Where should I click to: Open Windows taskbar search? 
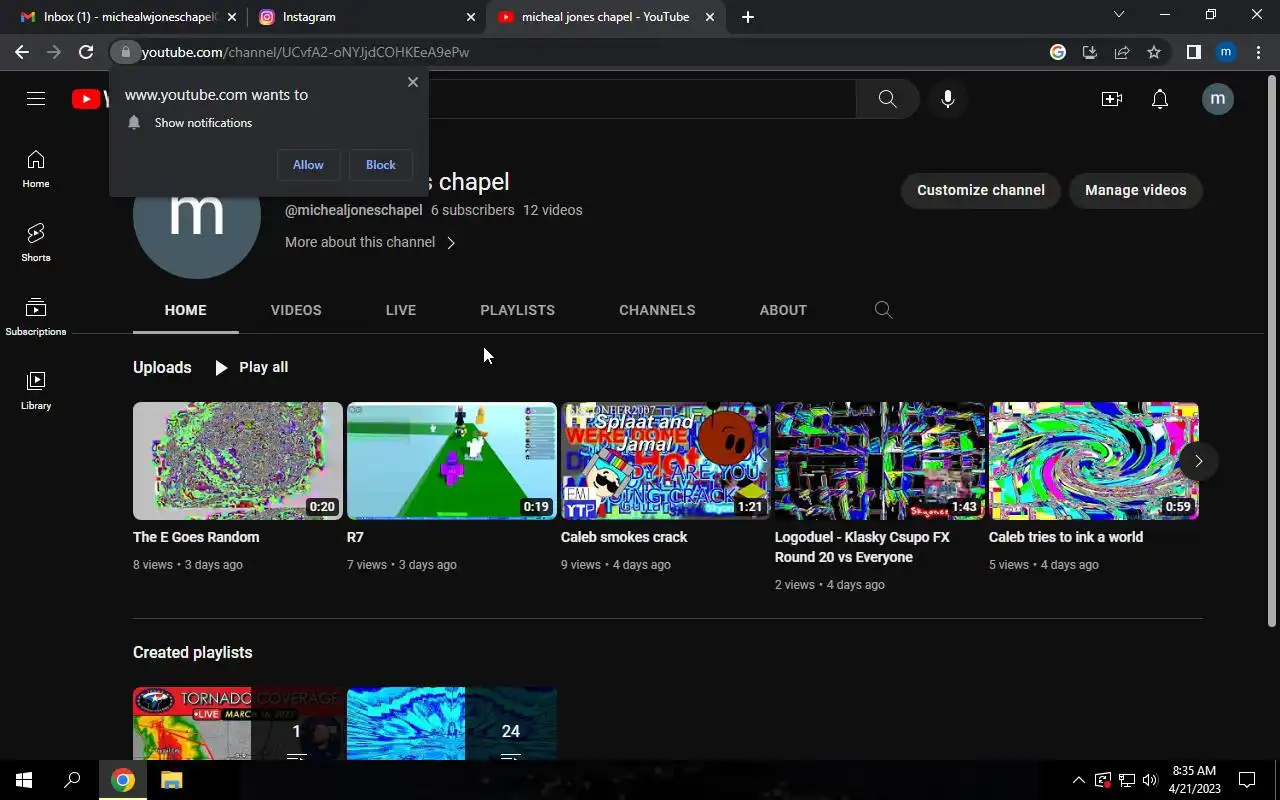pos(72,780)
